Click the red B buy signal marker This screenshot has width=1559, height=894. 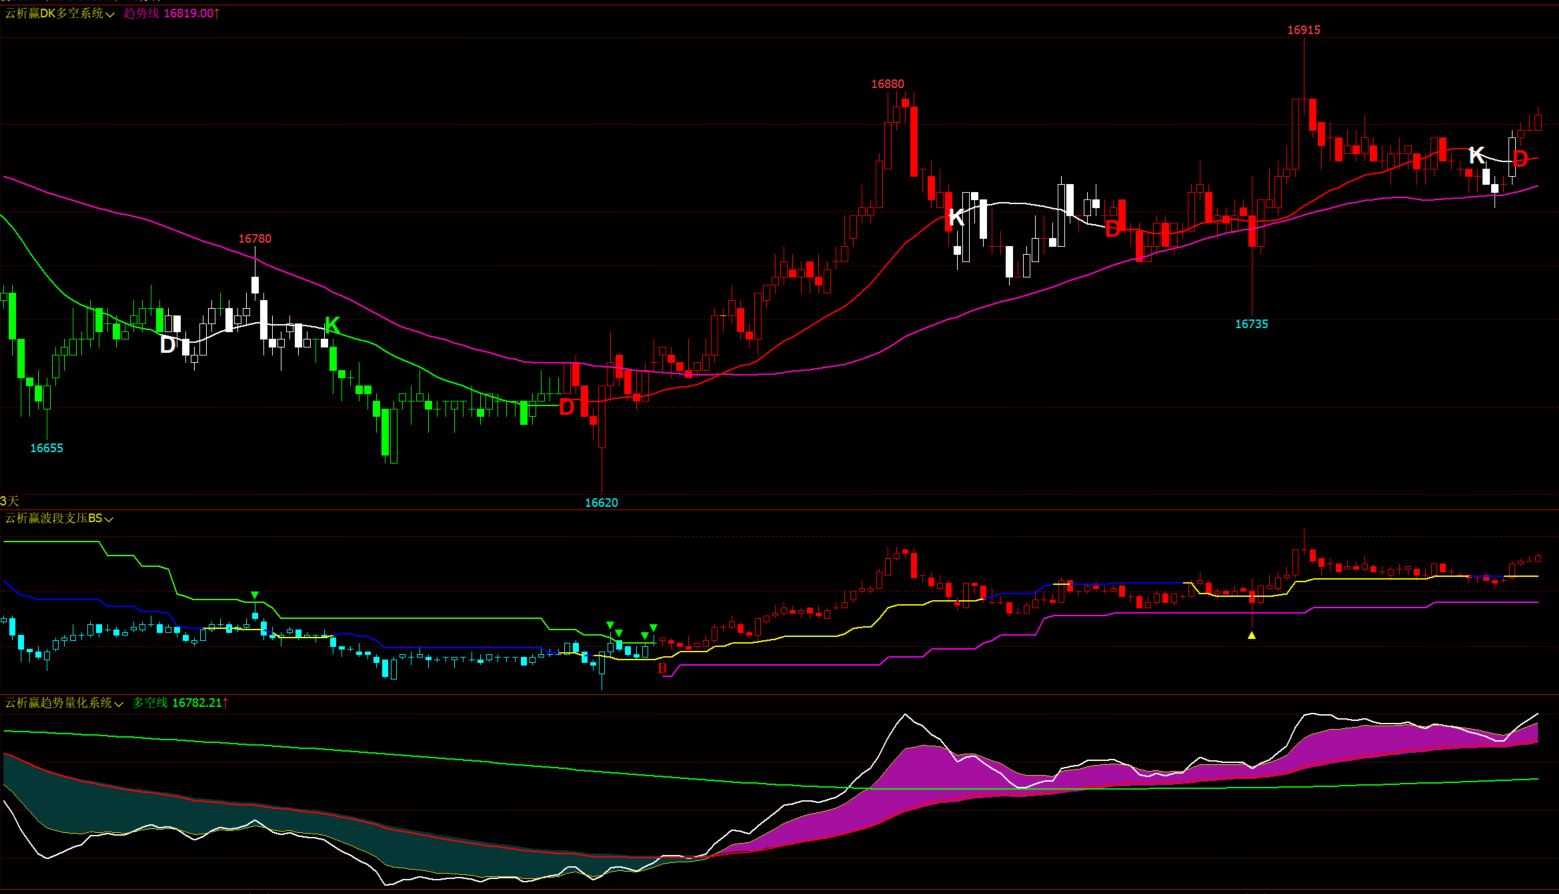(x=662, y=669)
